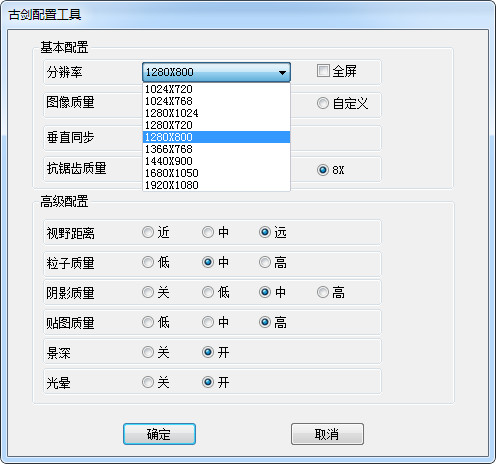Enable the 全屏 fullscreen checkbox
Image resolution: width=496 pixels, height=464 pixels.
(x=323, y=71)
